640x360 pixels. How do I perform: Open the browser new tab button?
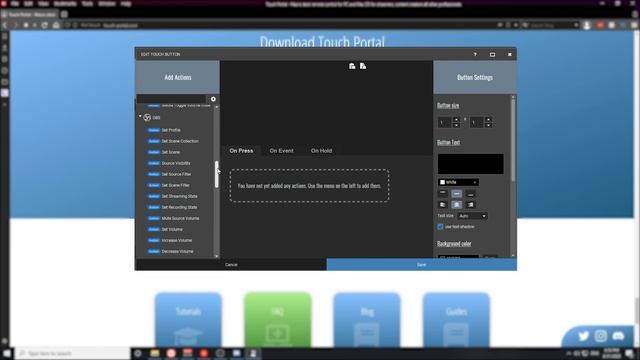(64, 14)
